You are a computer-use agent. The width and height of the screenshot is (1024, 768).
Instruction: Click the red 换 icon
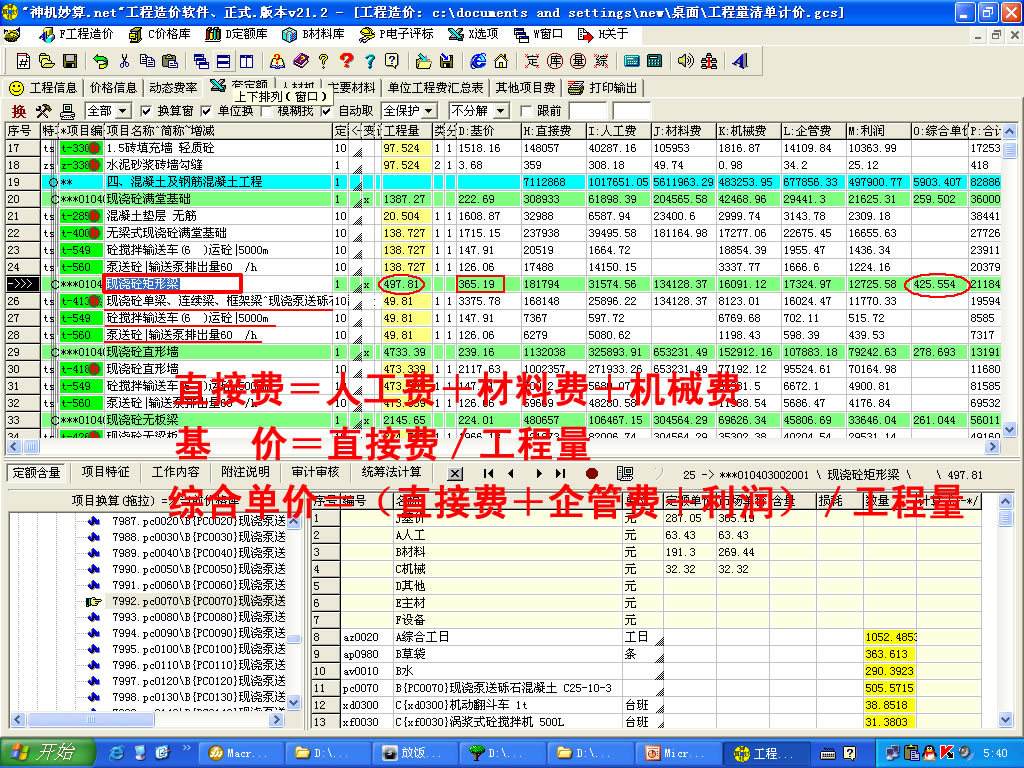click(19, 111)
